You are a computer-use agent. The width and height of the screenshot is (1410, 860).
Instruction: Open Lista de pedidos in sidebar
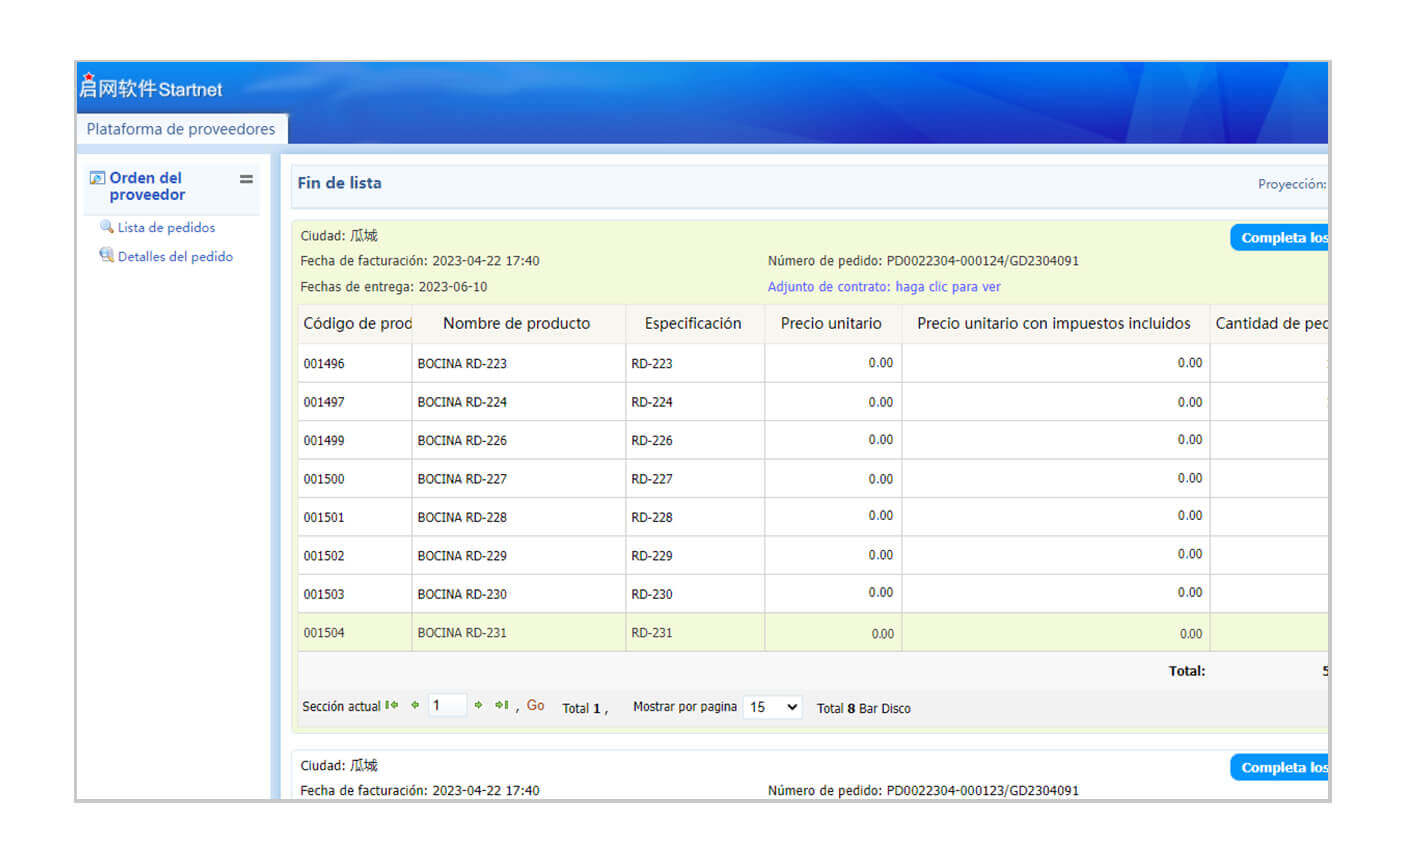166,228
